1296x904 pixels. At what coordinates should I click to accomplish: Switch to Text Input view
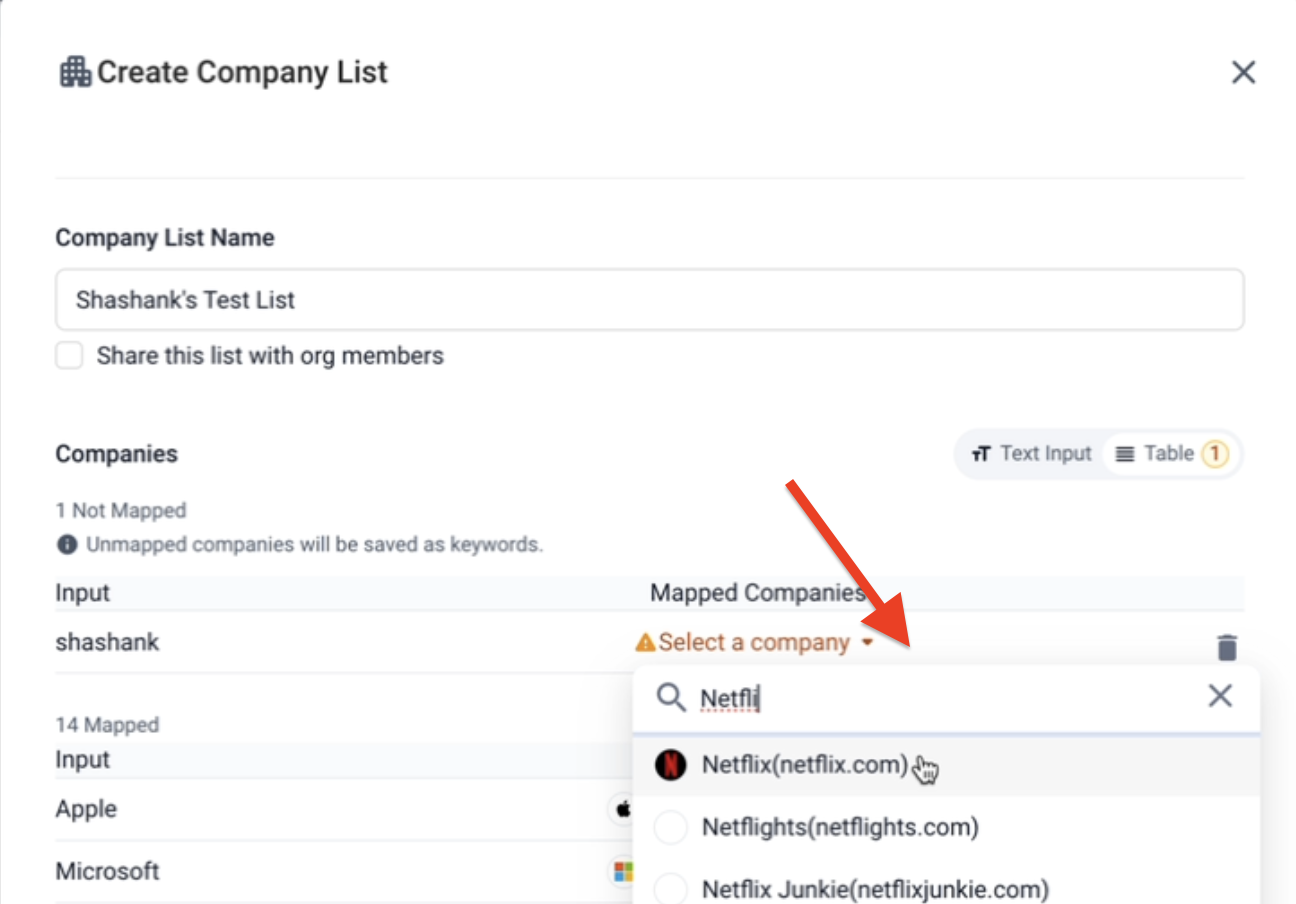(x=1032, y=454)
